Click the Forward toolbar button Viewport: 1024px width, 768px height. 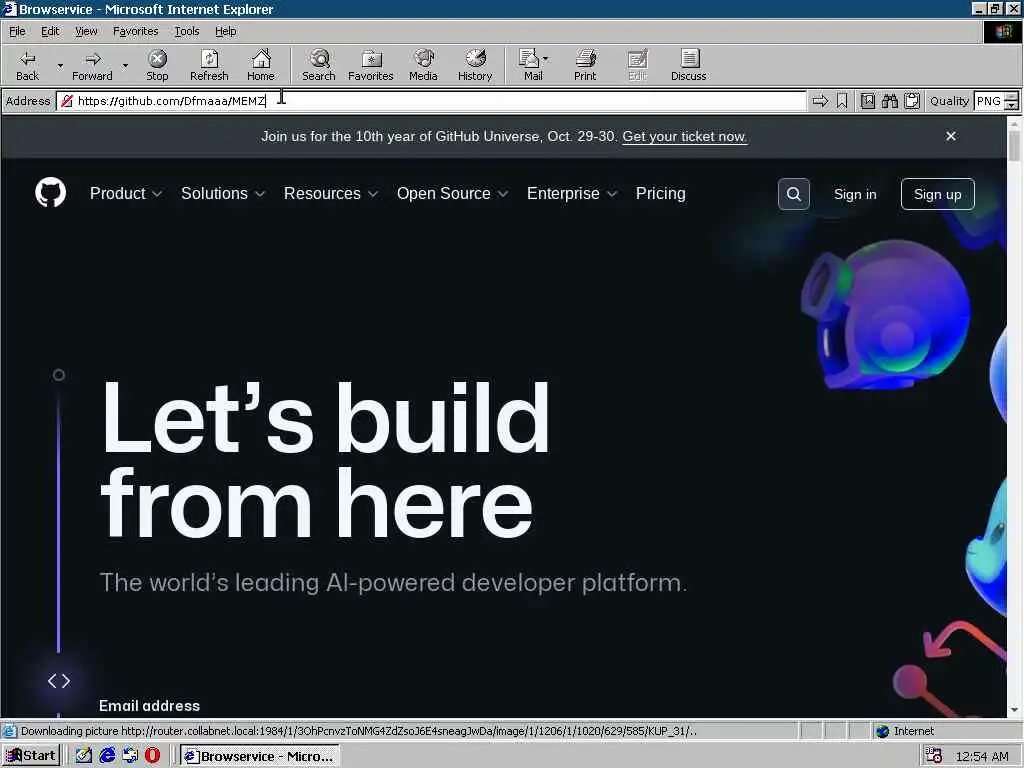(92, 65)
